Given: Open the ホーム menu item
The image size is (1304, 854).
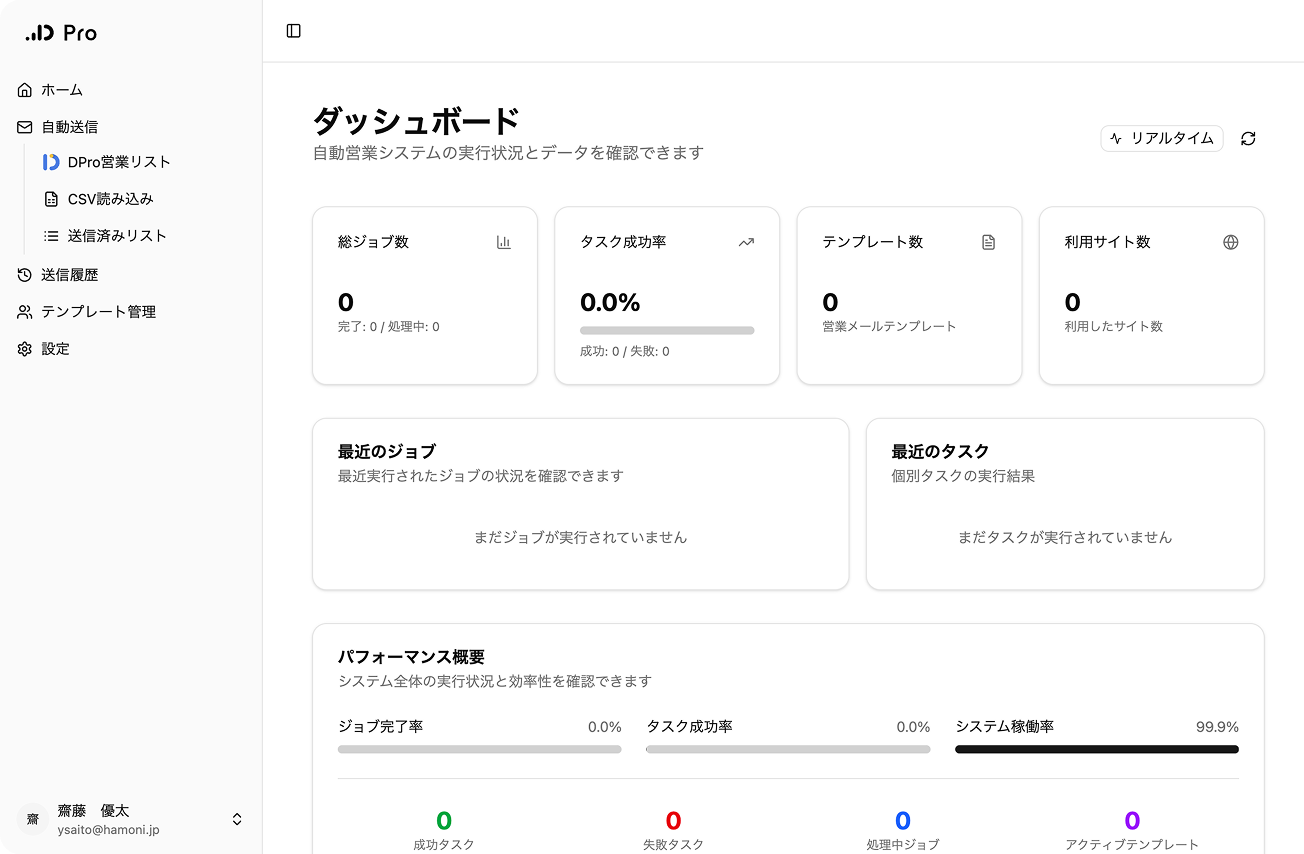Looking at the screenshot, I should 61,89.
